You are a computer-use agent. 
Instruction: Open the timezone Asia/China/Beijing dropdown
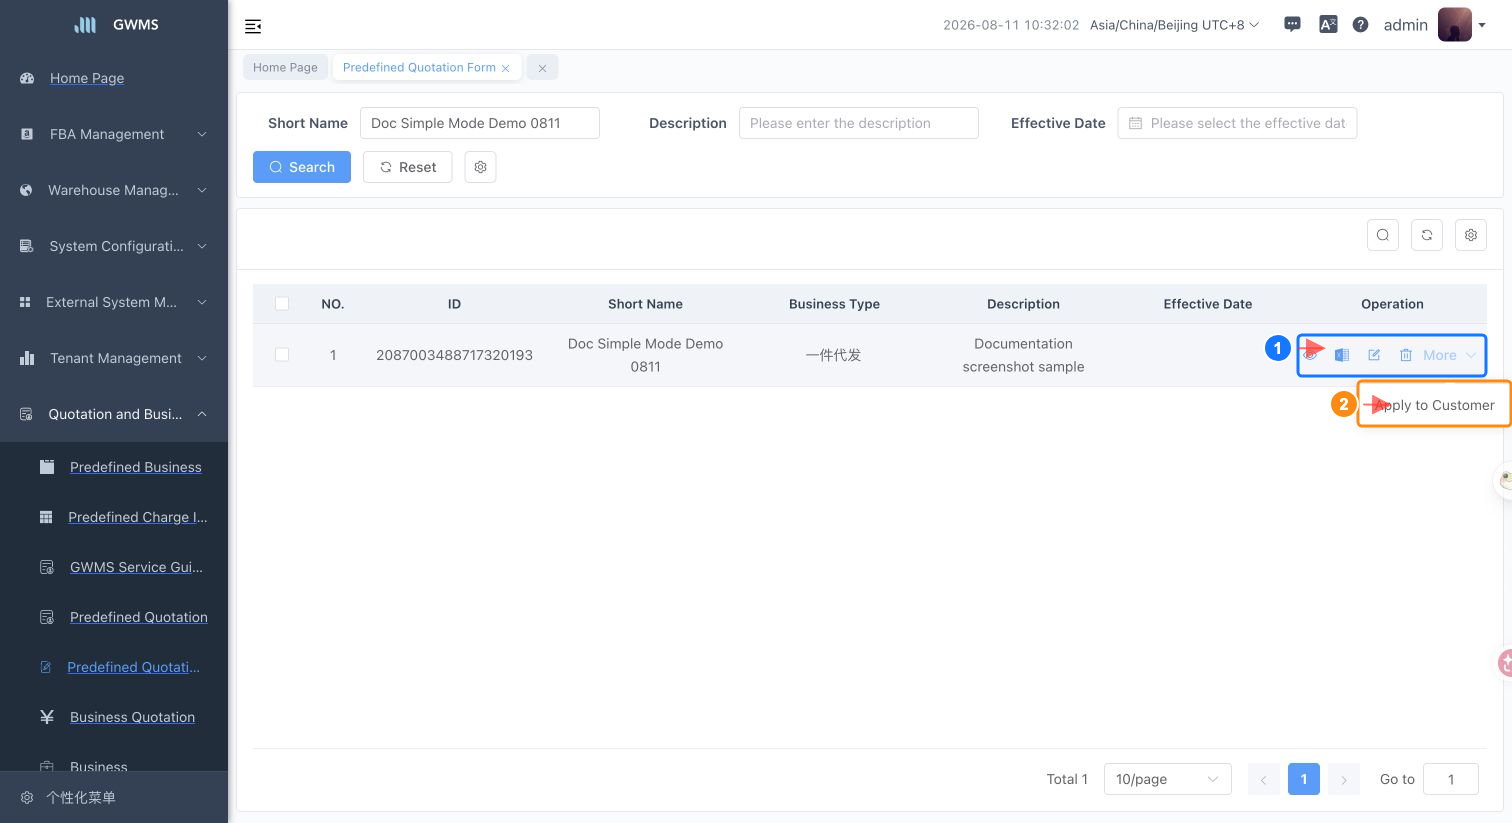[x=1175, y=25]
